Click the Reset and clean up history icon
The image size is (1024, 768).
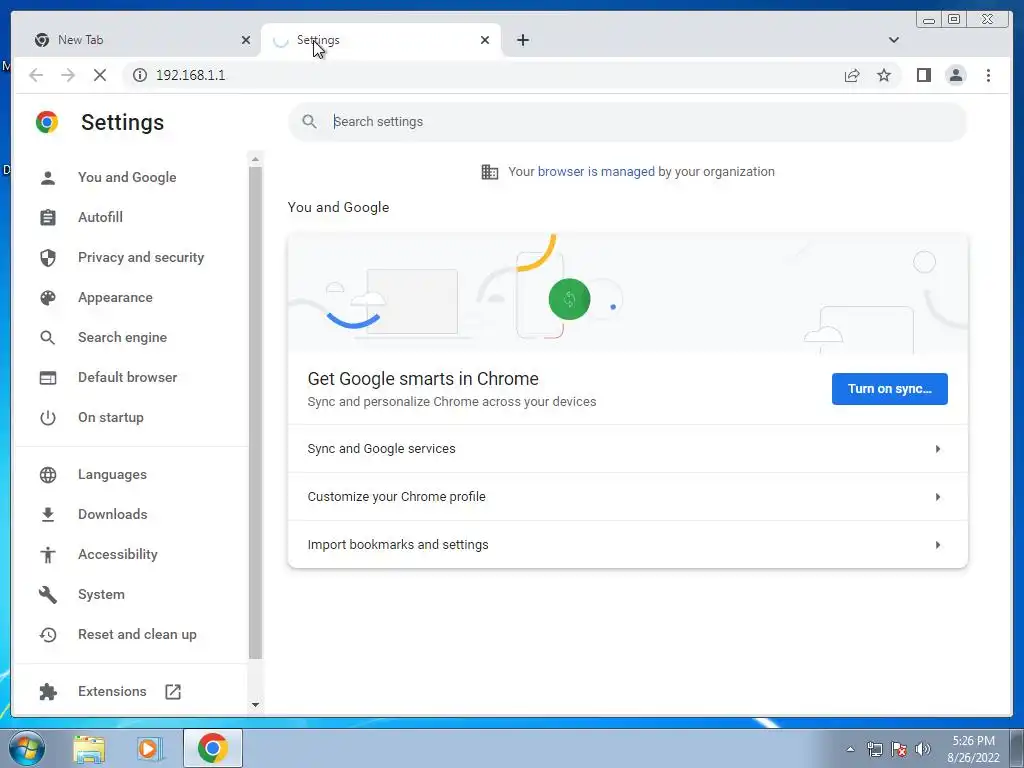[x=48, y=635]
